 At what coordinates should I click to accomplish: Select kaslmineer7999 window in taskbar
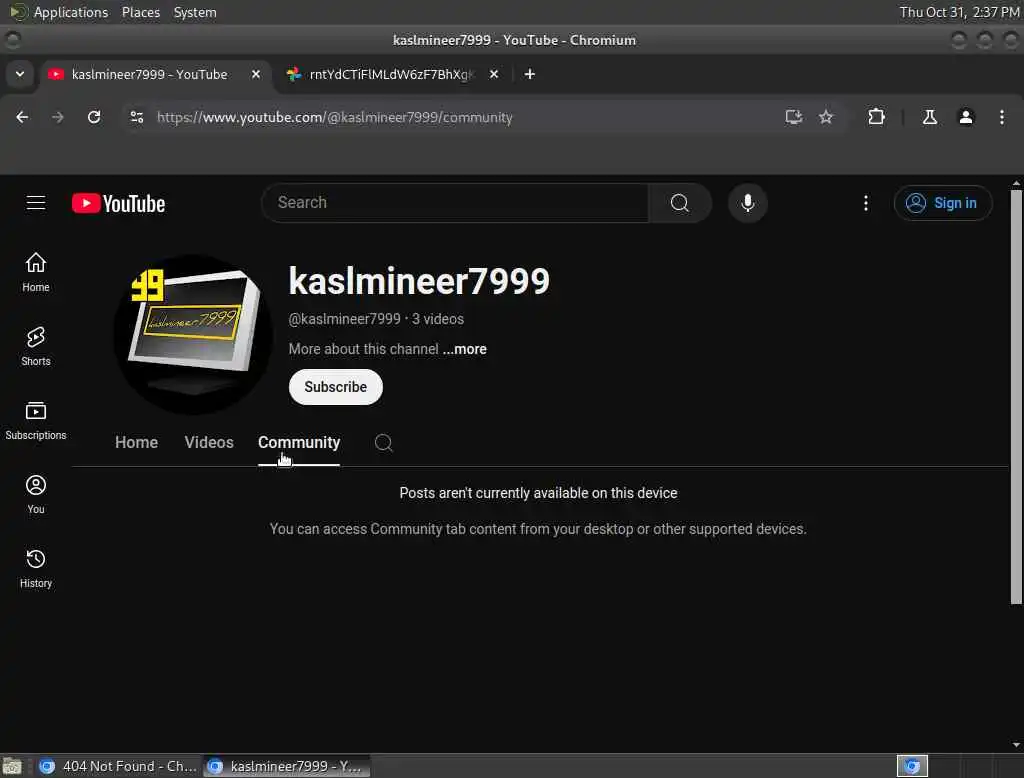[287, 766]
